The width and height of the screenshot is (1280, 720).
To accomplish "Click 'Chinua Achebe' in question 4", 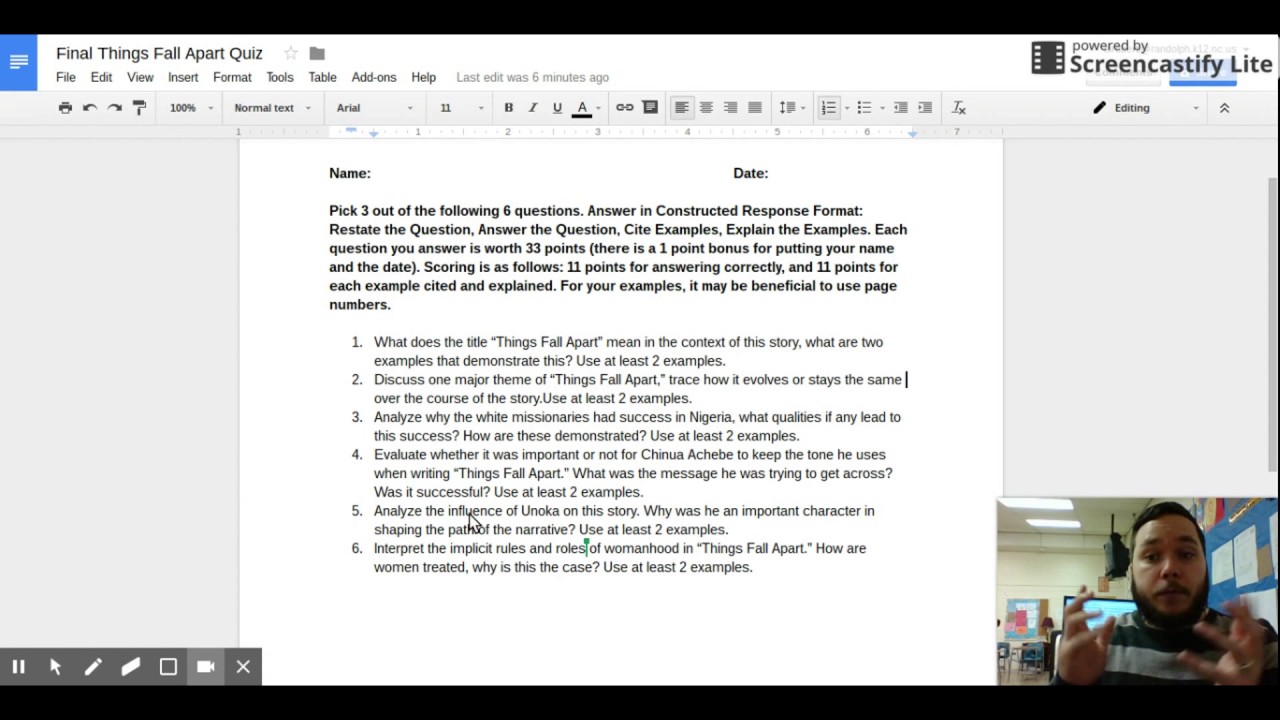I will [687, 455].
